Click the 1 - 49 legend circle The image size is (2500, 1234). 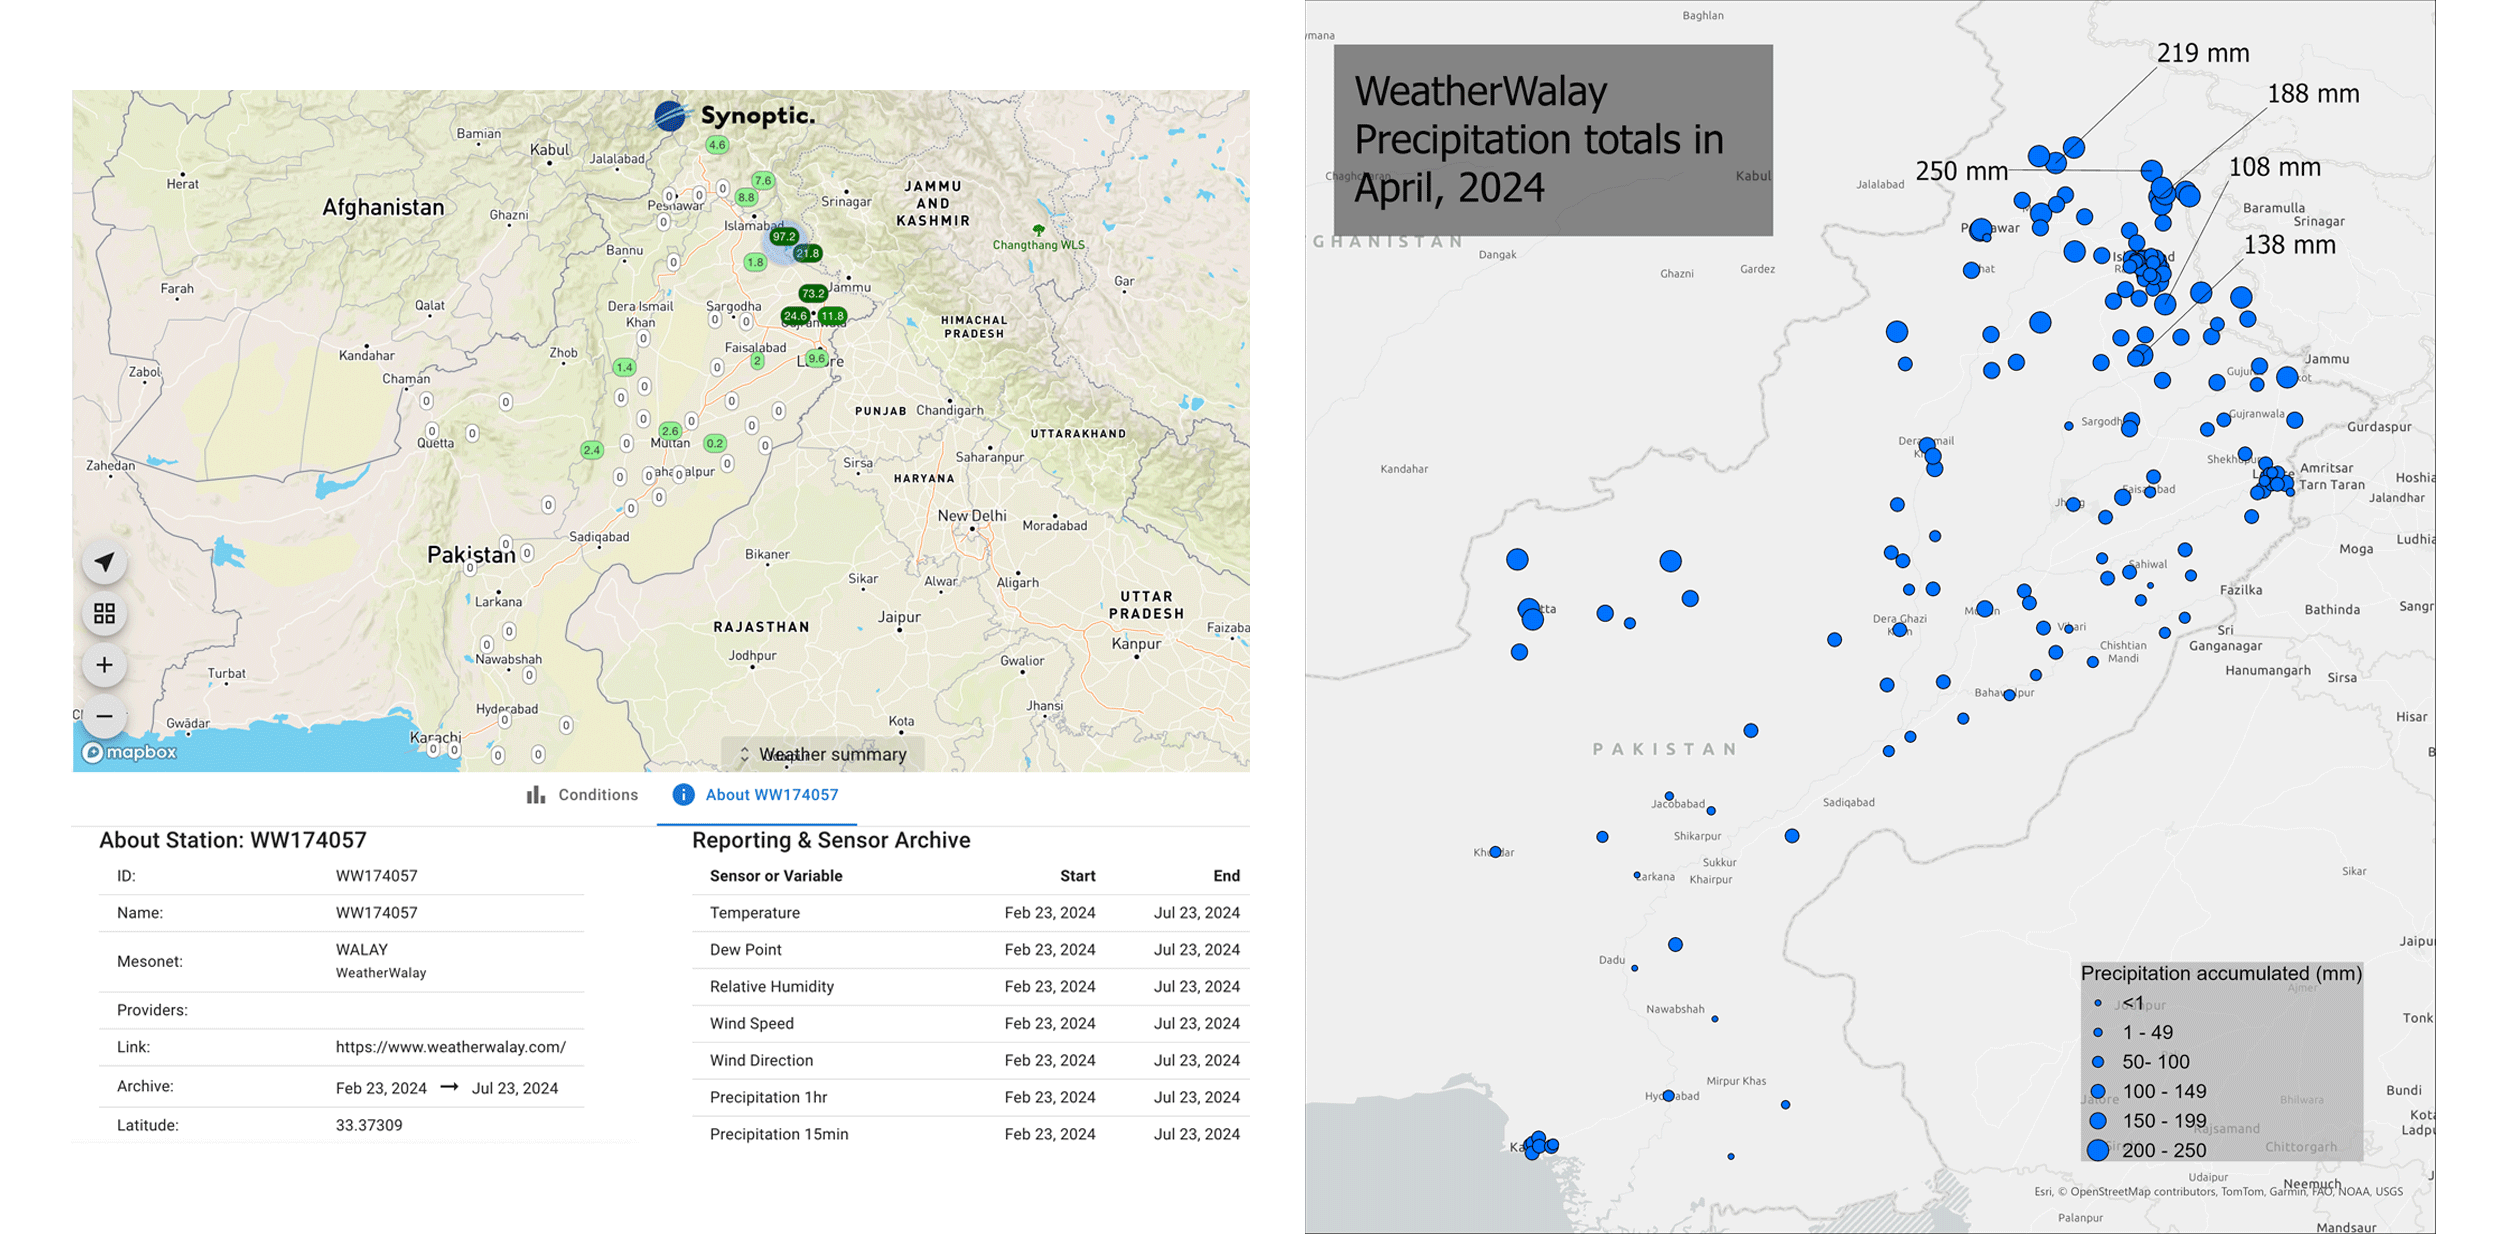pyautogui.click(x=2098, y=1032)
